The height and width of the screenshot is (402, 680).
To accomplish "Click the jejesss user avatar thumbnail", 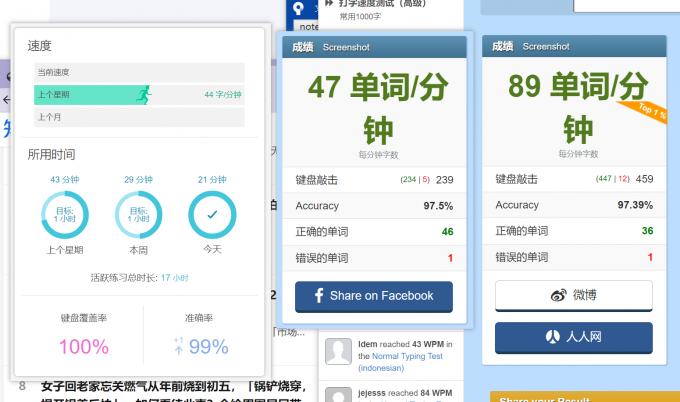I will coord(338,394).
